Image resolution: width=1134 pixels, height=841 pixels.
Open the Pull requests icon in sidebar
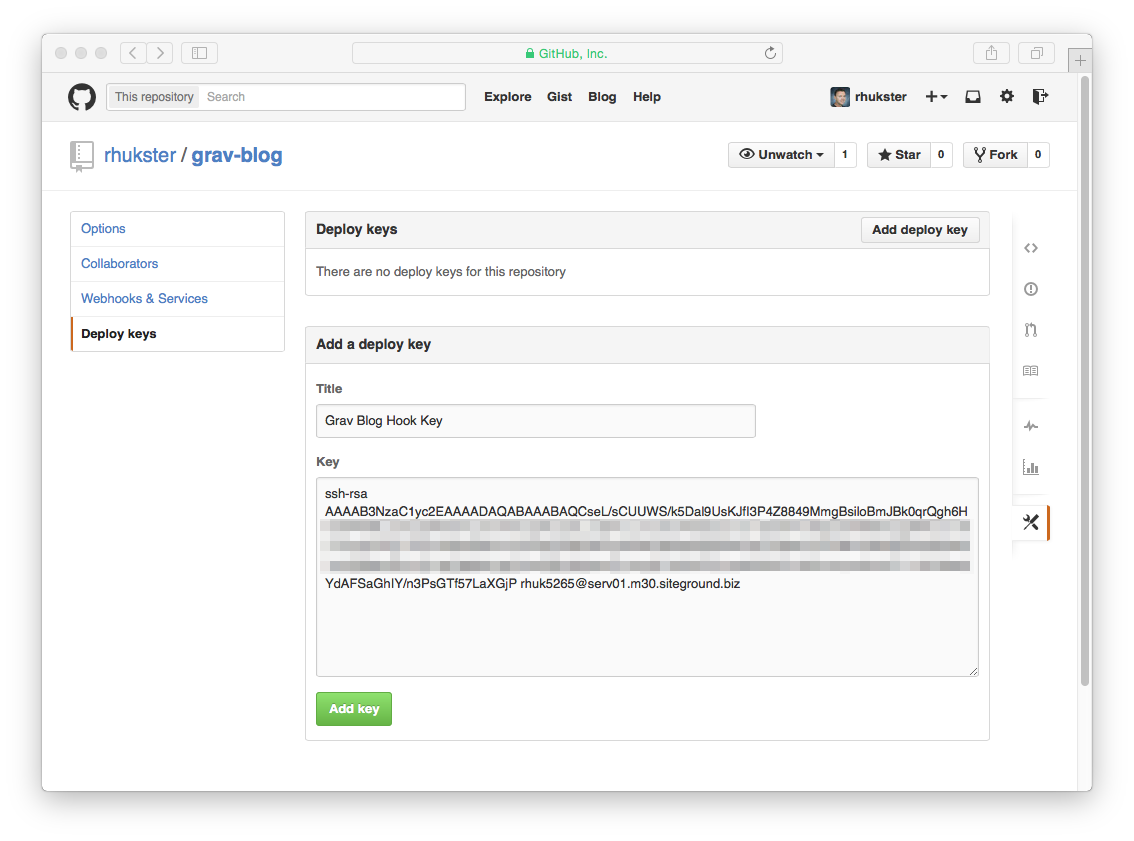1031,330
